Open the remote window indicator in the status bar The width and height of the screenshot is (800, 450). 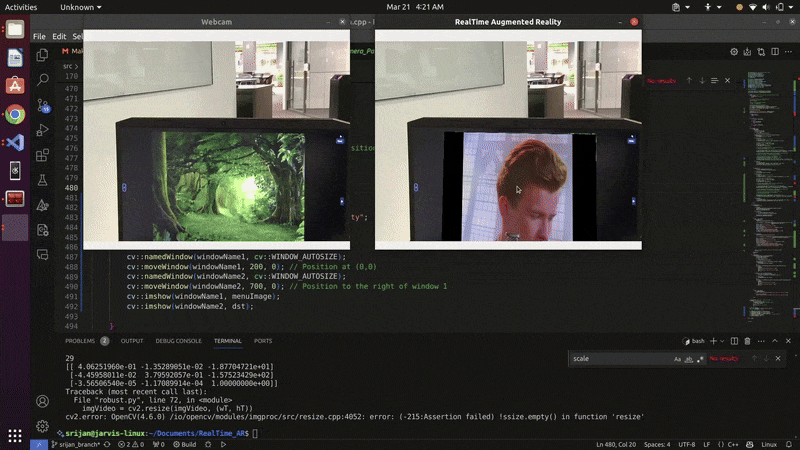39,444
